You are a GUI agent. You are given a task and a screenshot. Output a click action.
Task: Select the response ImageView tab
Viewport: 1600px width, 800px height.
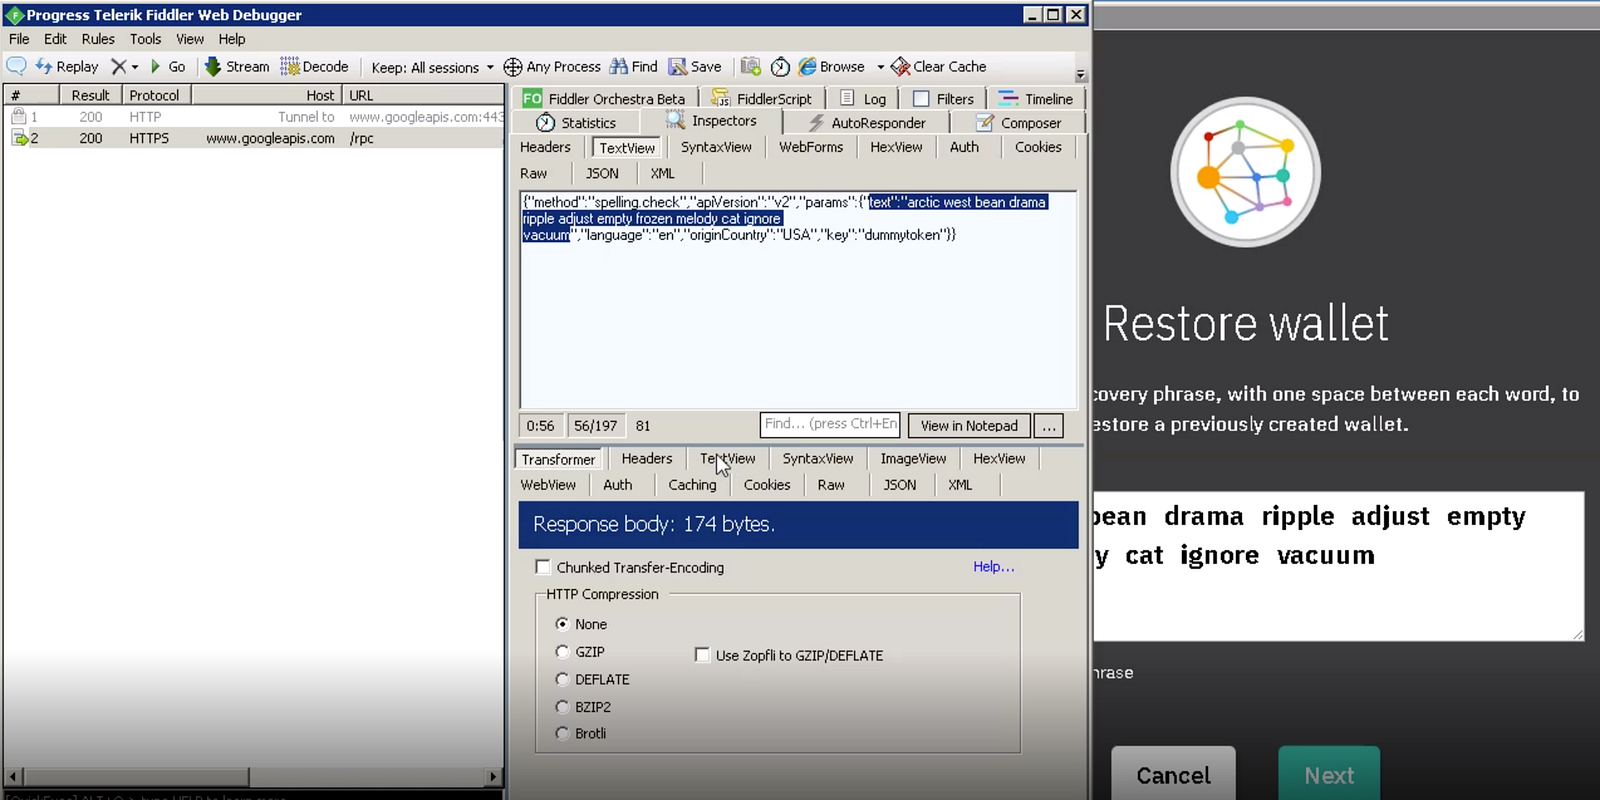(x=913, y=458)
